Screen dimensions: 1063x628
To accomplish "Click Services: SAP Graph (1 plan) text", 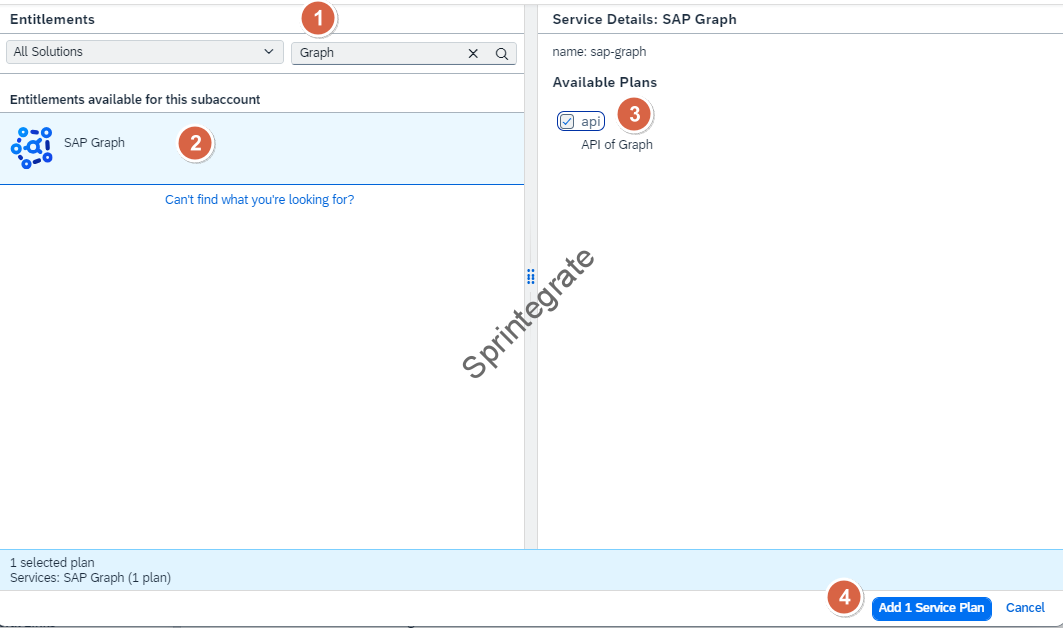I will [90, 578].
